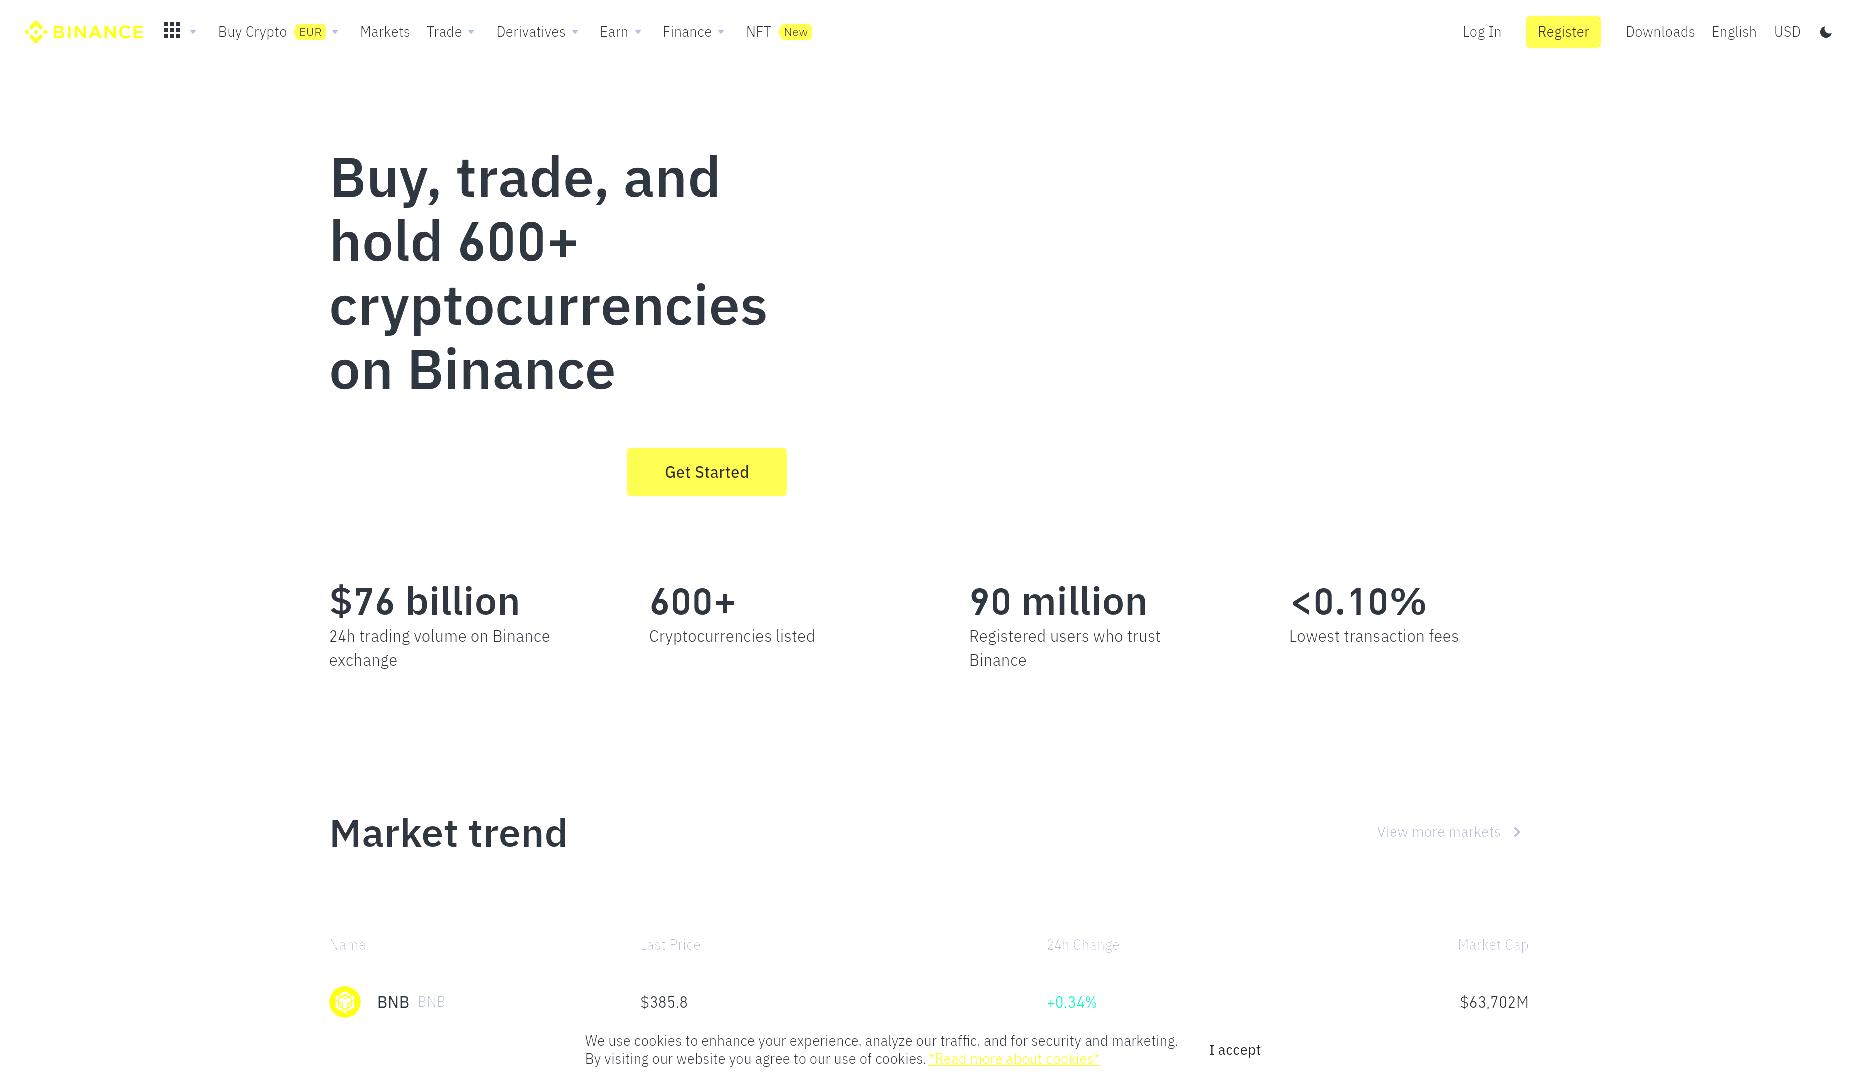Click the yellow Register button
The image size is (1858, 1080).
pos(1563,32)
